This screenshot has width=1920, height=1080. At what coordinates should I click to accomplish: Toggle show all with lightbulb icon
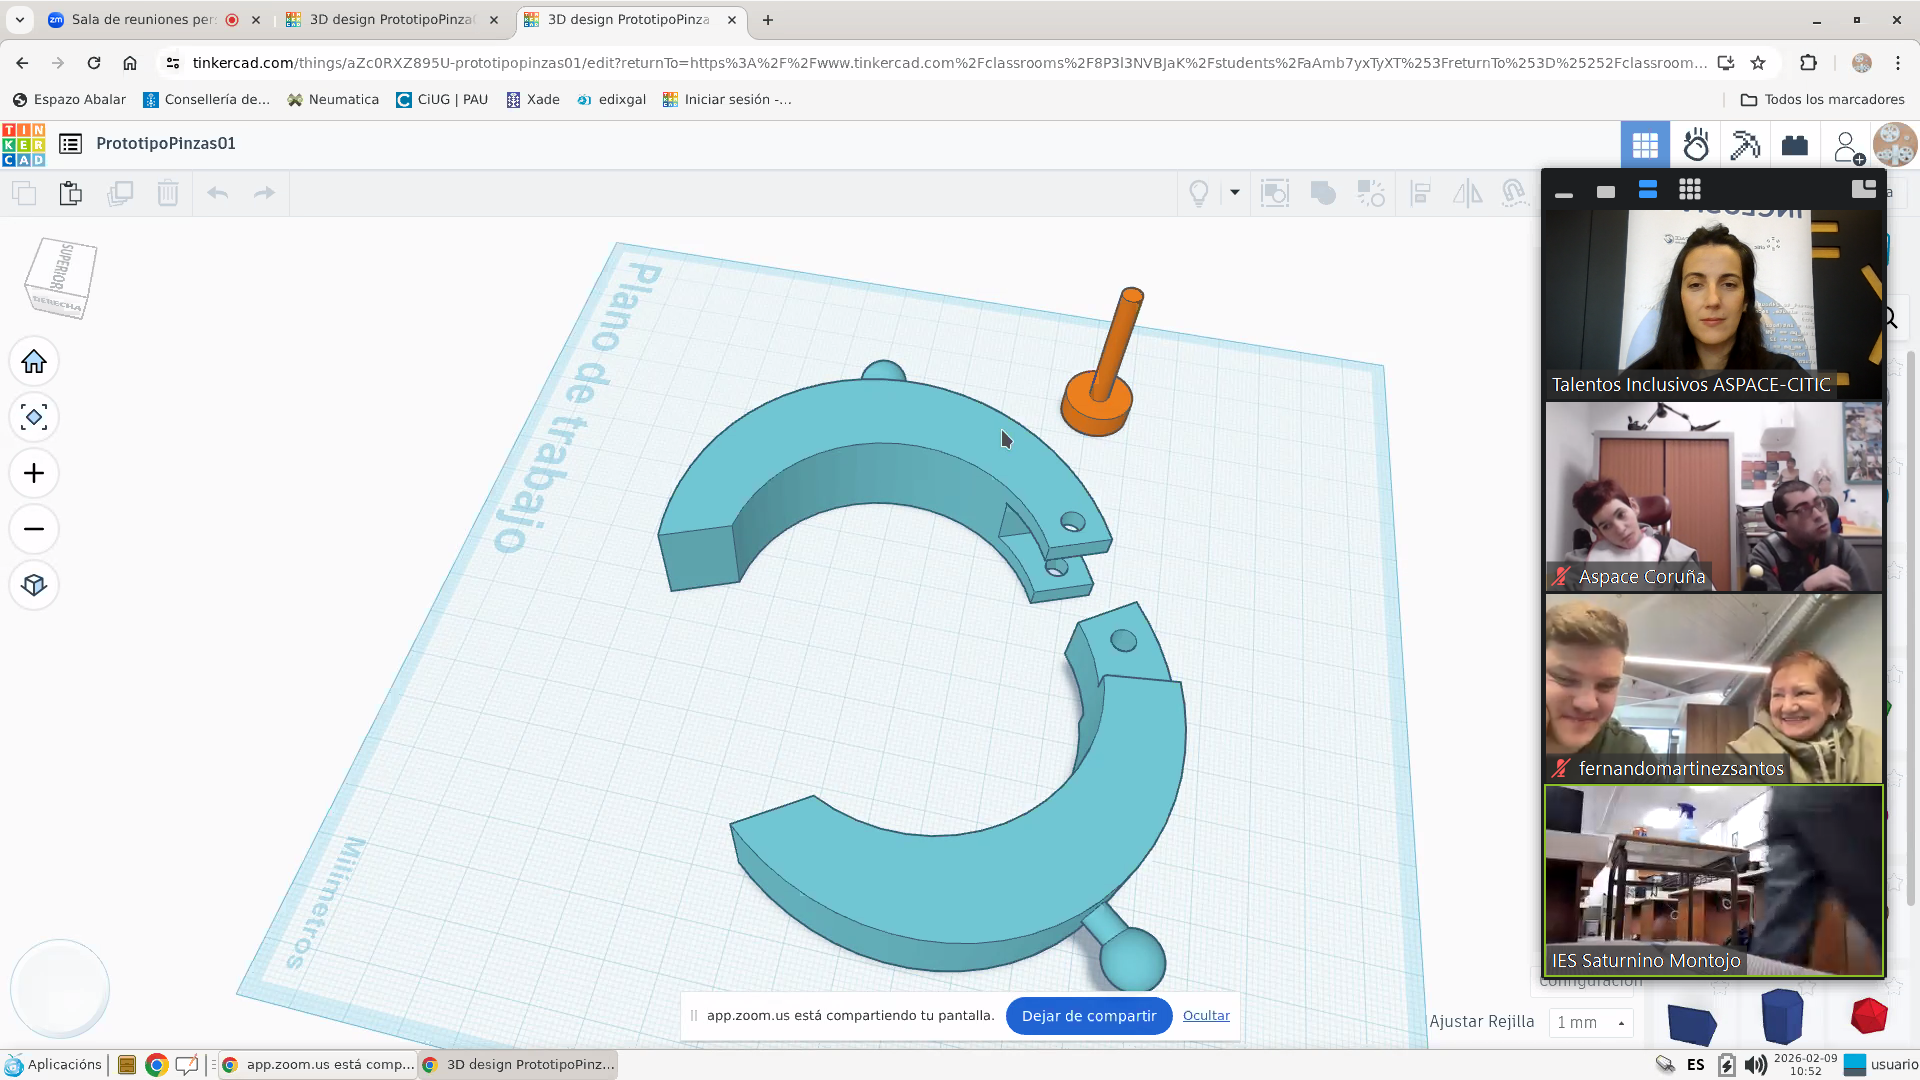tap(1199, 193)
